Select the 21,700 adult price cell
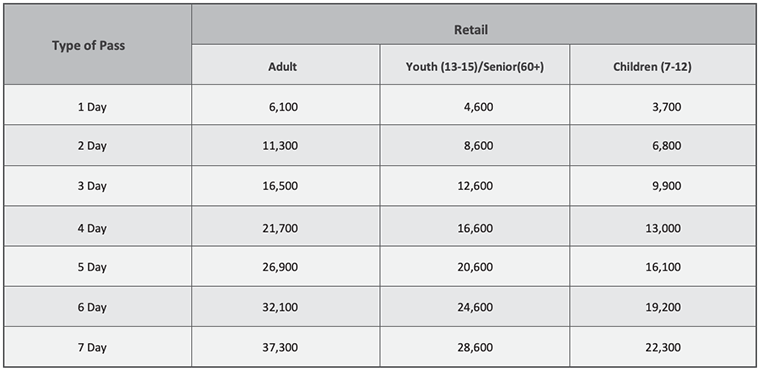Screen dimensions: 760x370 point(285,226)
